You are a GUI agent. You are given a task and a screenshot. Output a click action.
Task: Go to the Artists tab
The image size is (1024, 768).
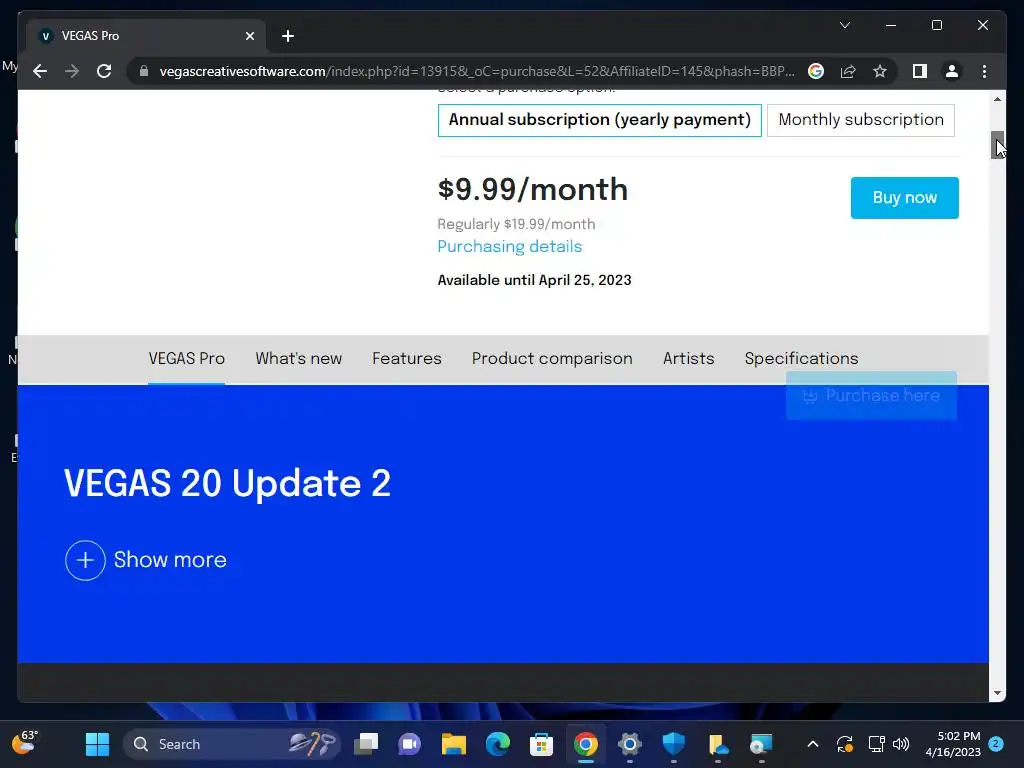(688, 359)
